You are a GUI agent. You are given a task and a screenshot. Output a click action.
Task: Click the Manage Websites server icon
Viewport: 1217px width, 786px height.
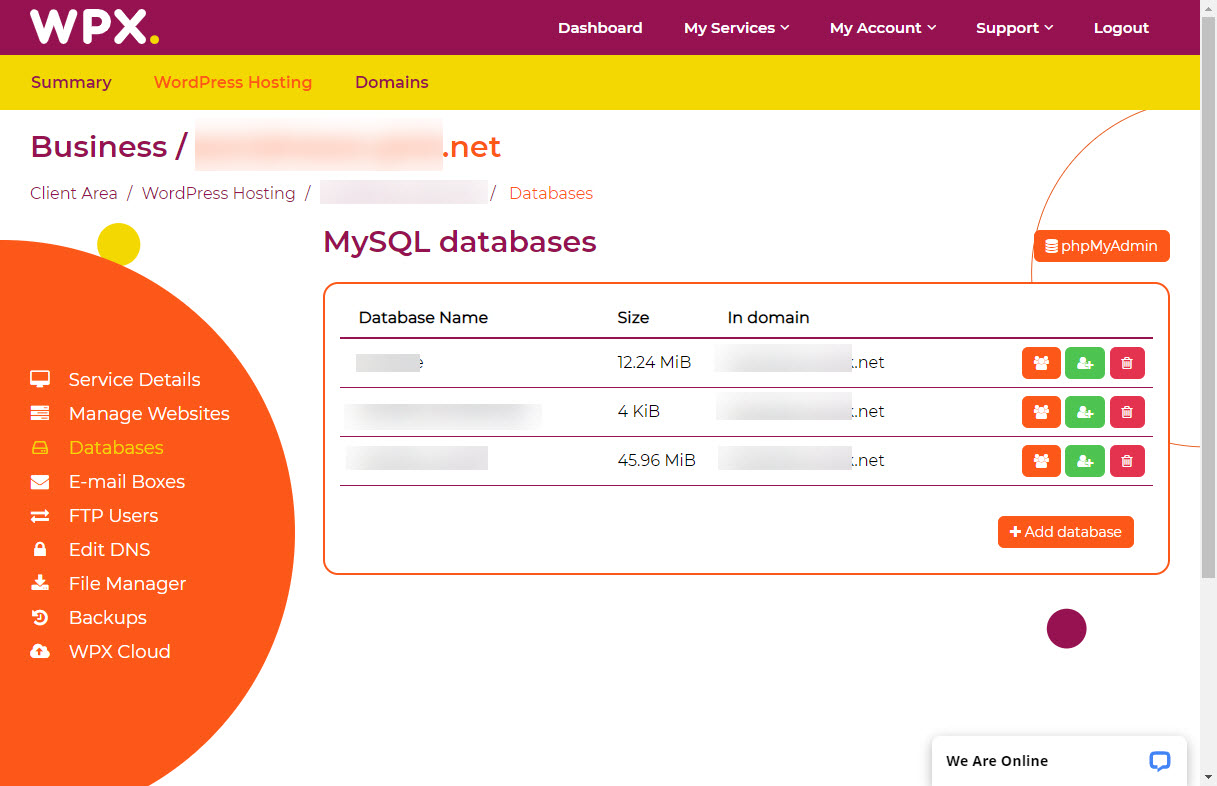(40, 413)
